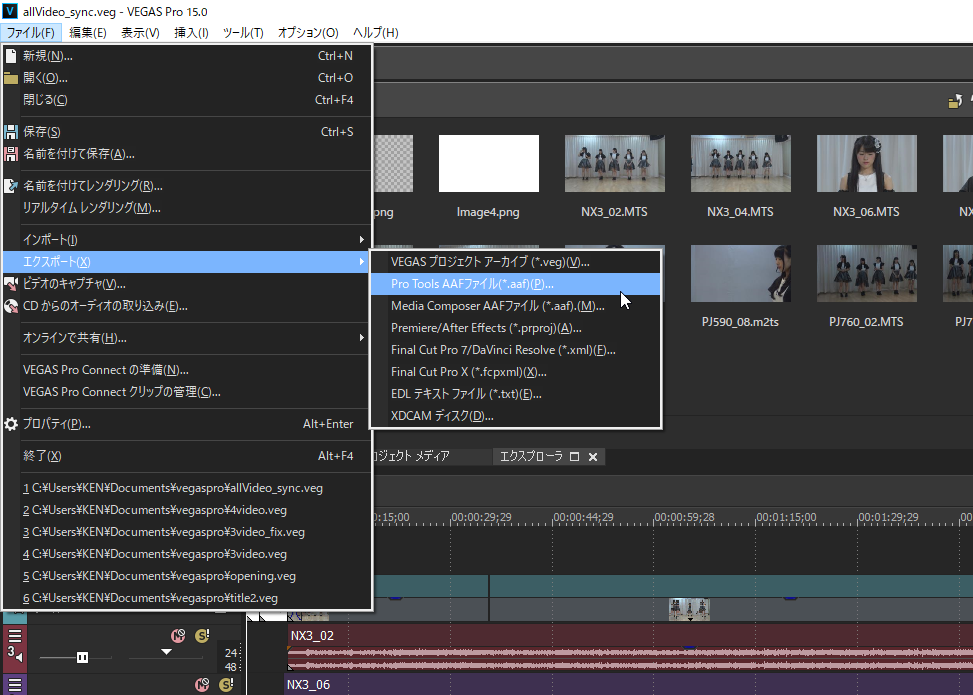Open the ファイル(F) menu
The image size is (973, 695).
pos(30,33)
